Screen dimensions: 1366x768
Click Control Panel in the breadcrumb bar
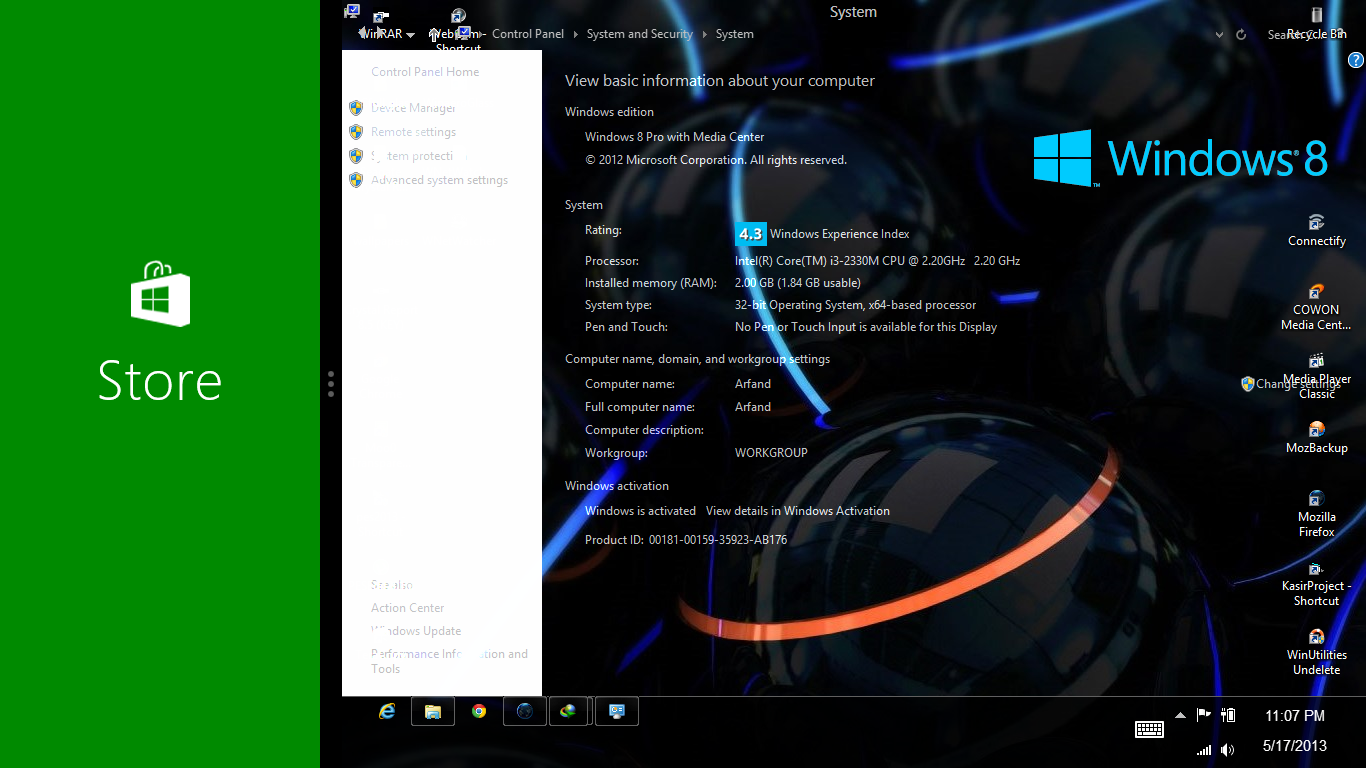point(528,33)
